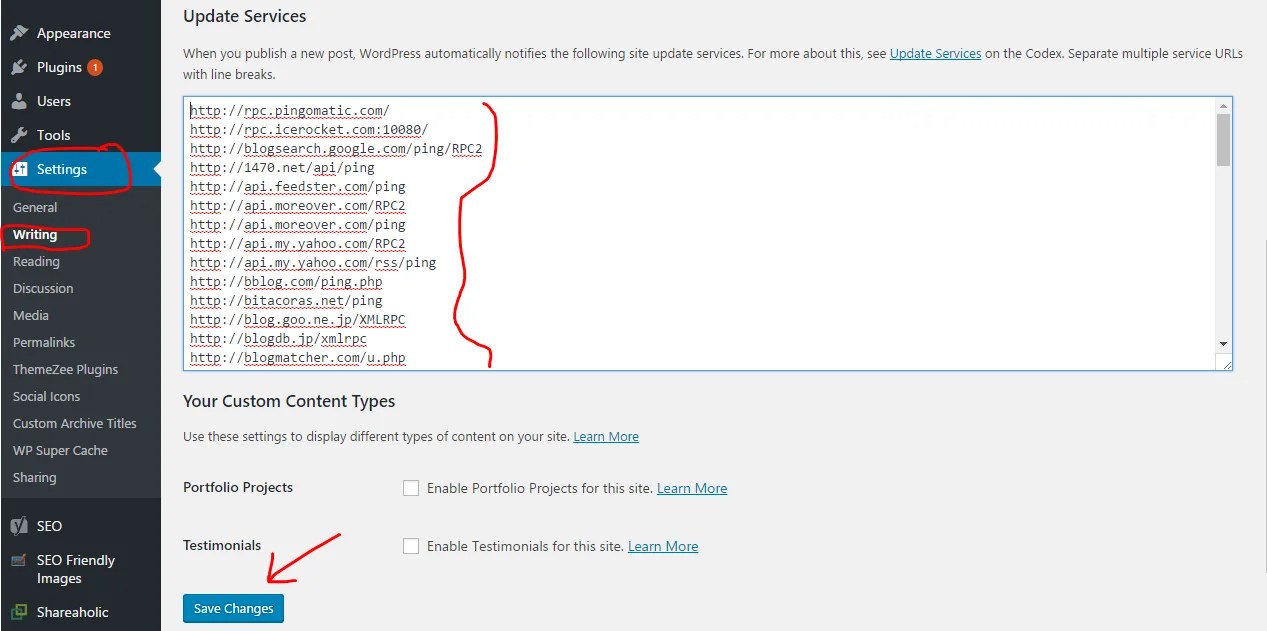Click Learn More next to Portfolio Projects

point(692,488)
